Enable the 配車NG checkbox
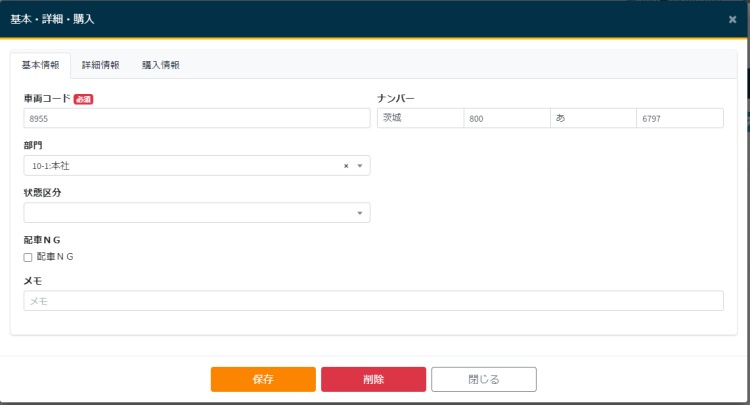 28,257
